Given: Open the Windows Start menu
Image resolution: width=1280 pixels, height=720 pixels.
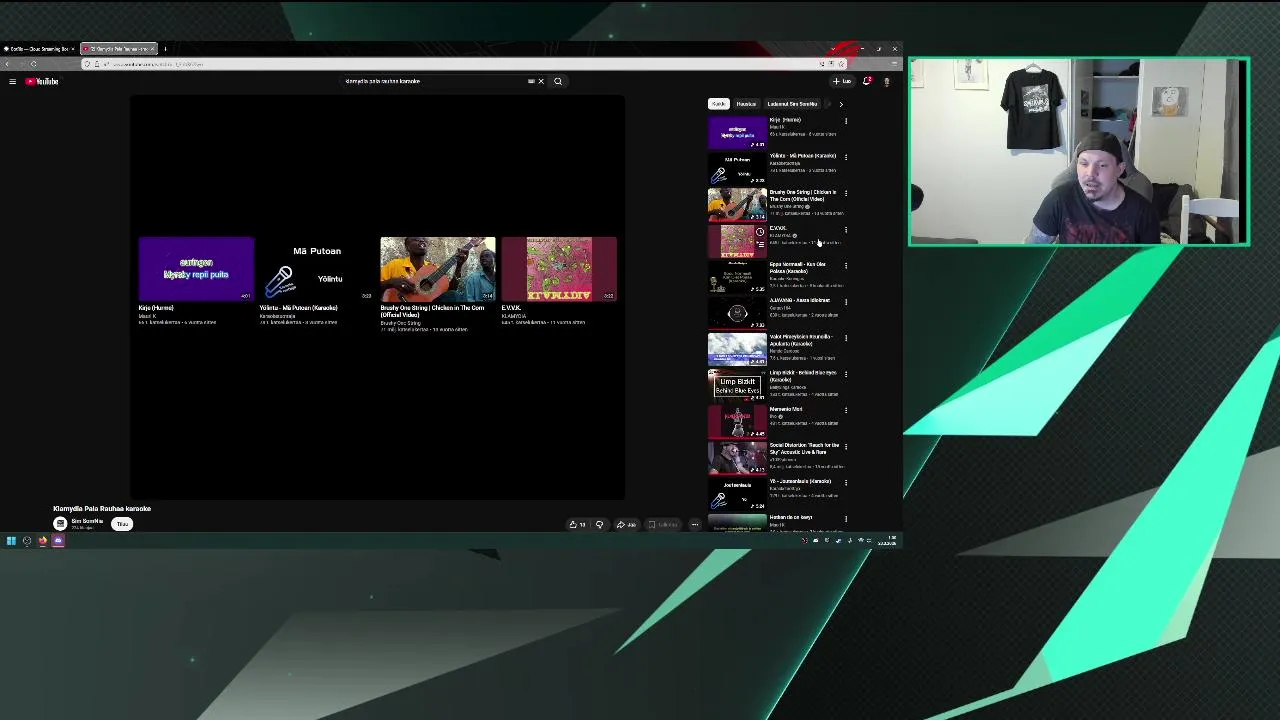Looking at the screenshot, I should pyautogui.click(x=11, y=541).
